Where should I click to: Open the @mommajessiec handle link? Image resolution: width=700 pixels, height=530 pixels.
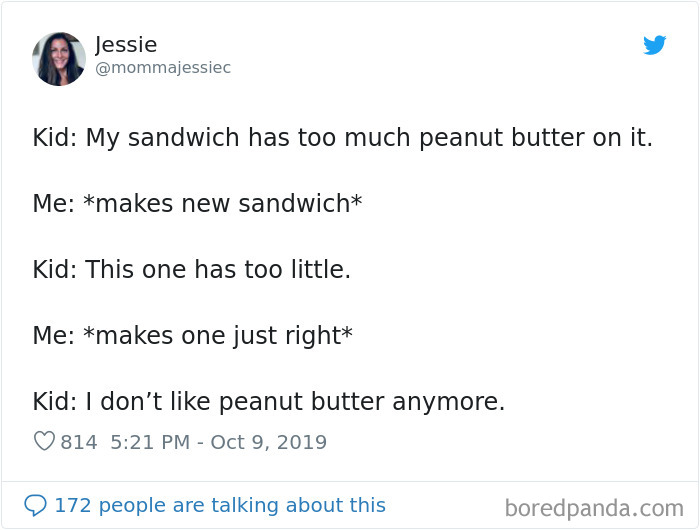pos(163,68)
